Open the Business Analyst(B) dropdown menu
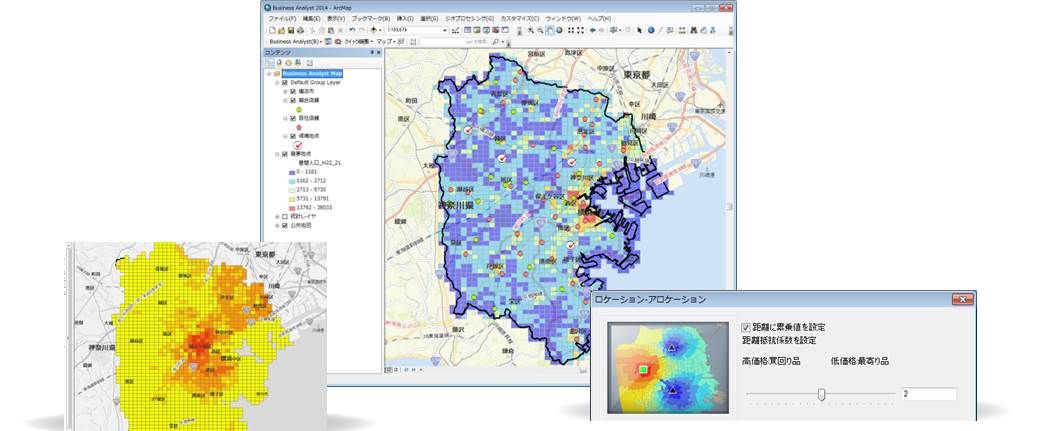Image resolution: width=1039 pixels, height=431 pixels. 296,42
